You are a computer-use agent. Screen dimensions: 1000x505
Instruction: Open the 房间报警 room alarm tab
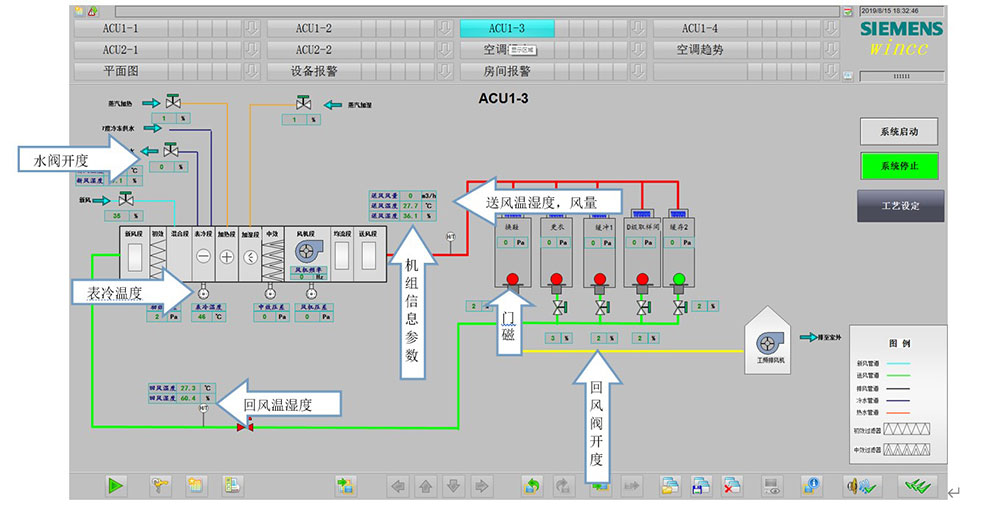pos(507,71)
